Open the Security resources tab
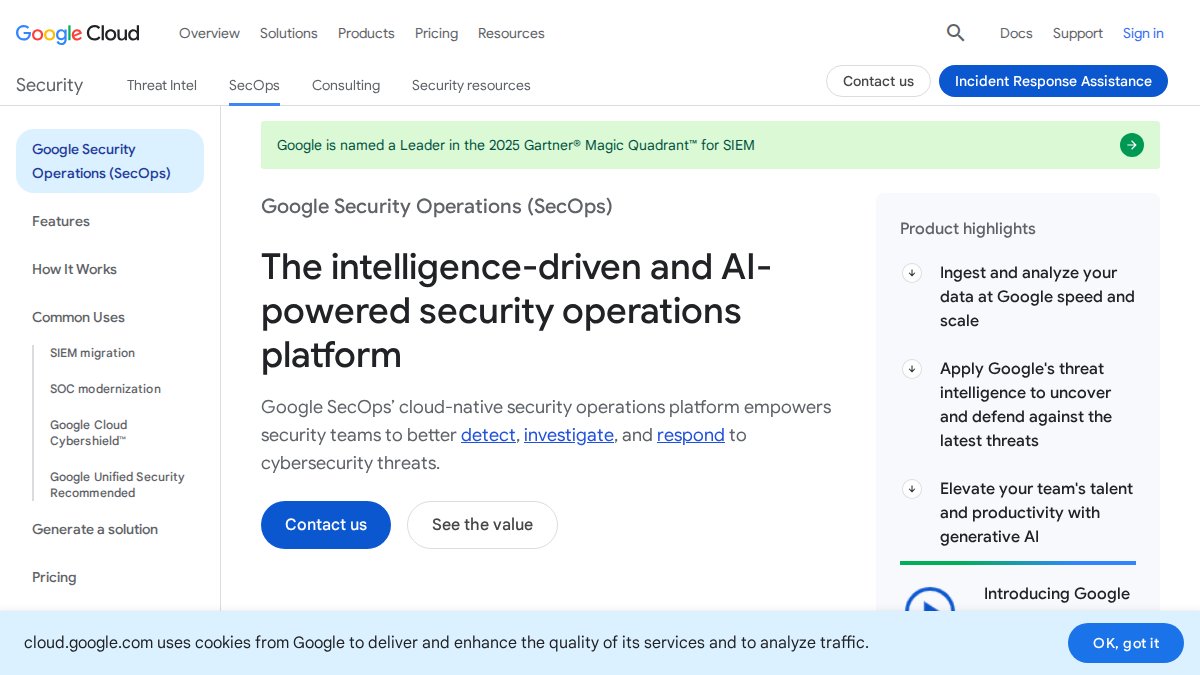This screenshot has height=675, width=1200. tap(471, 85)
